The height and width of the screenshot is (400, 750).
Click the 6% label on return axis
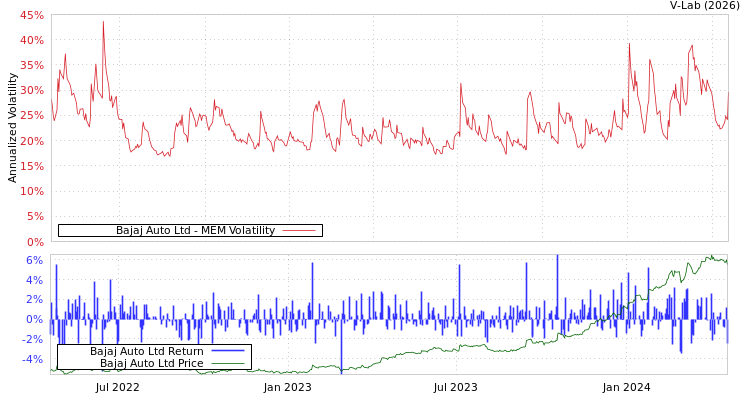[34, 261]
